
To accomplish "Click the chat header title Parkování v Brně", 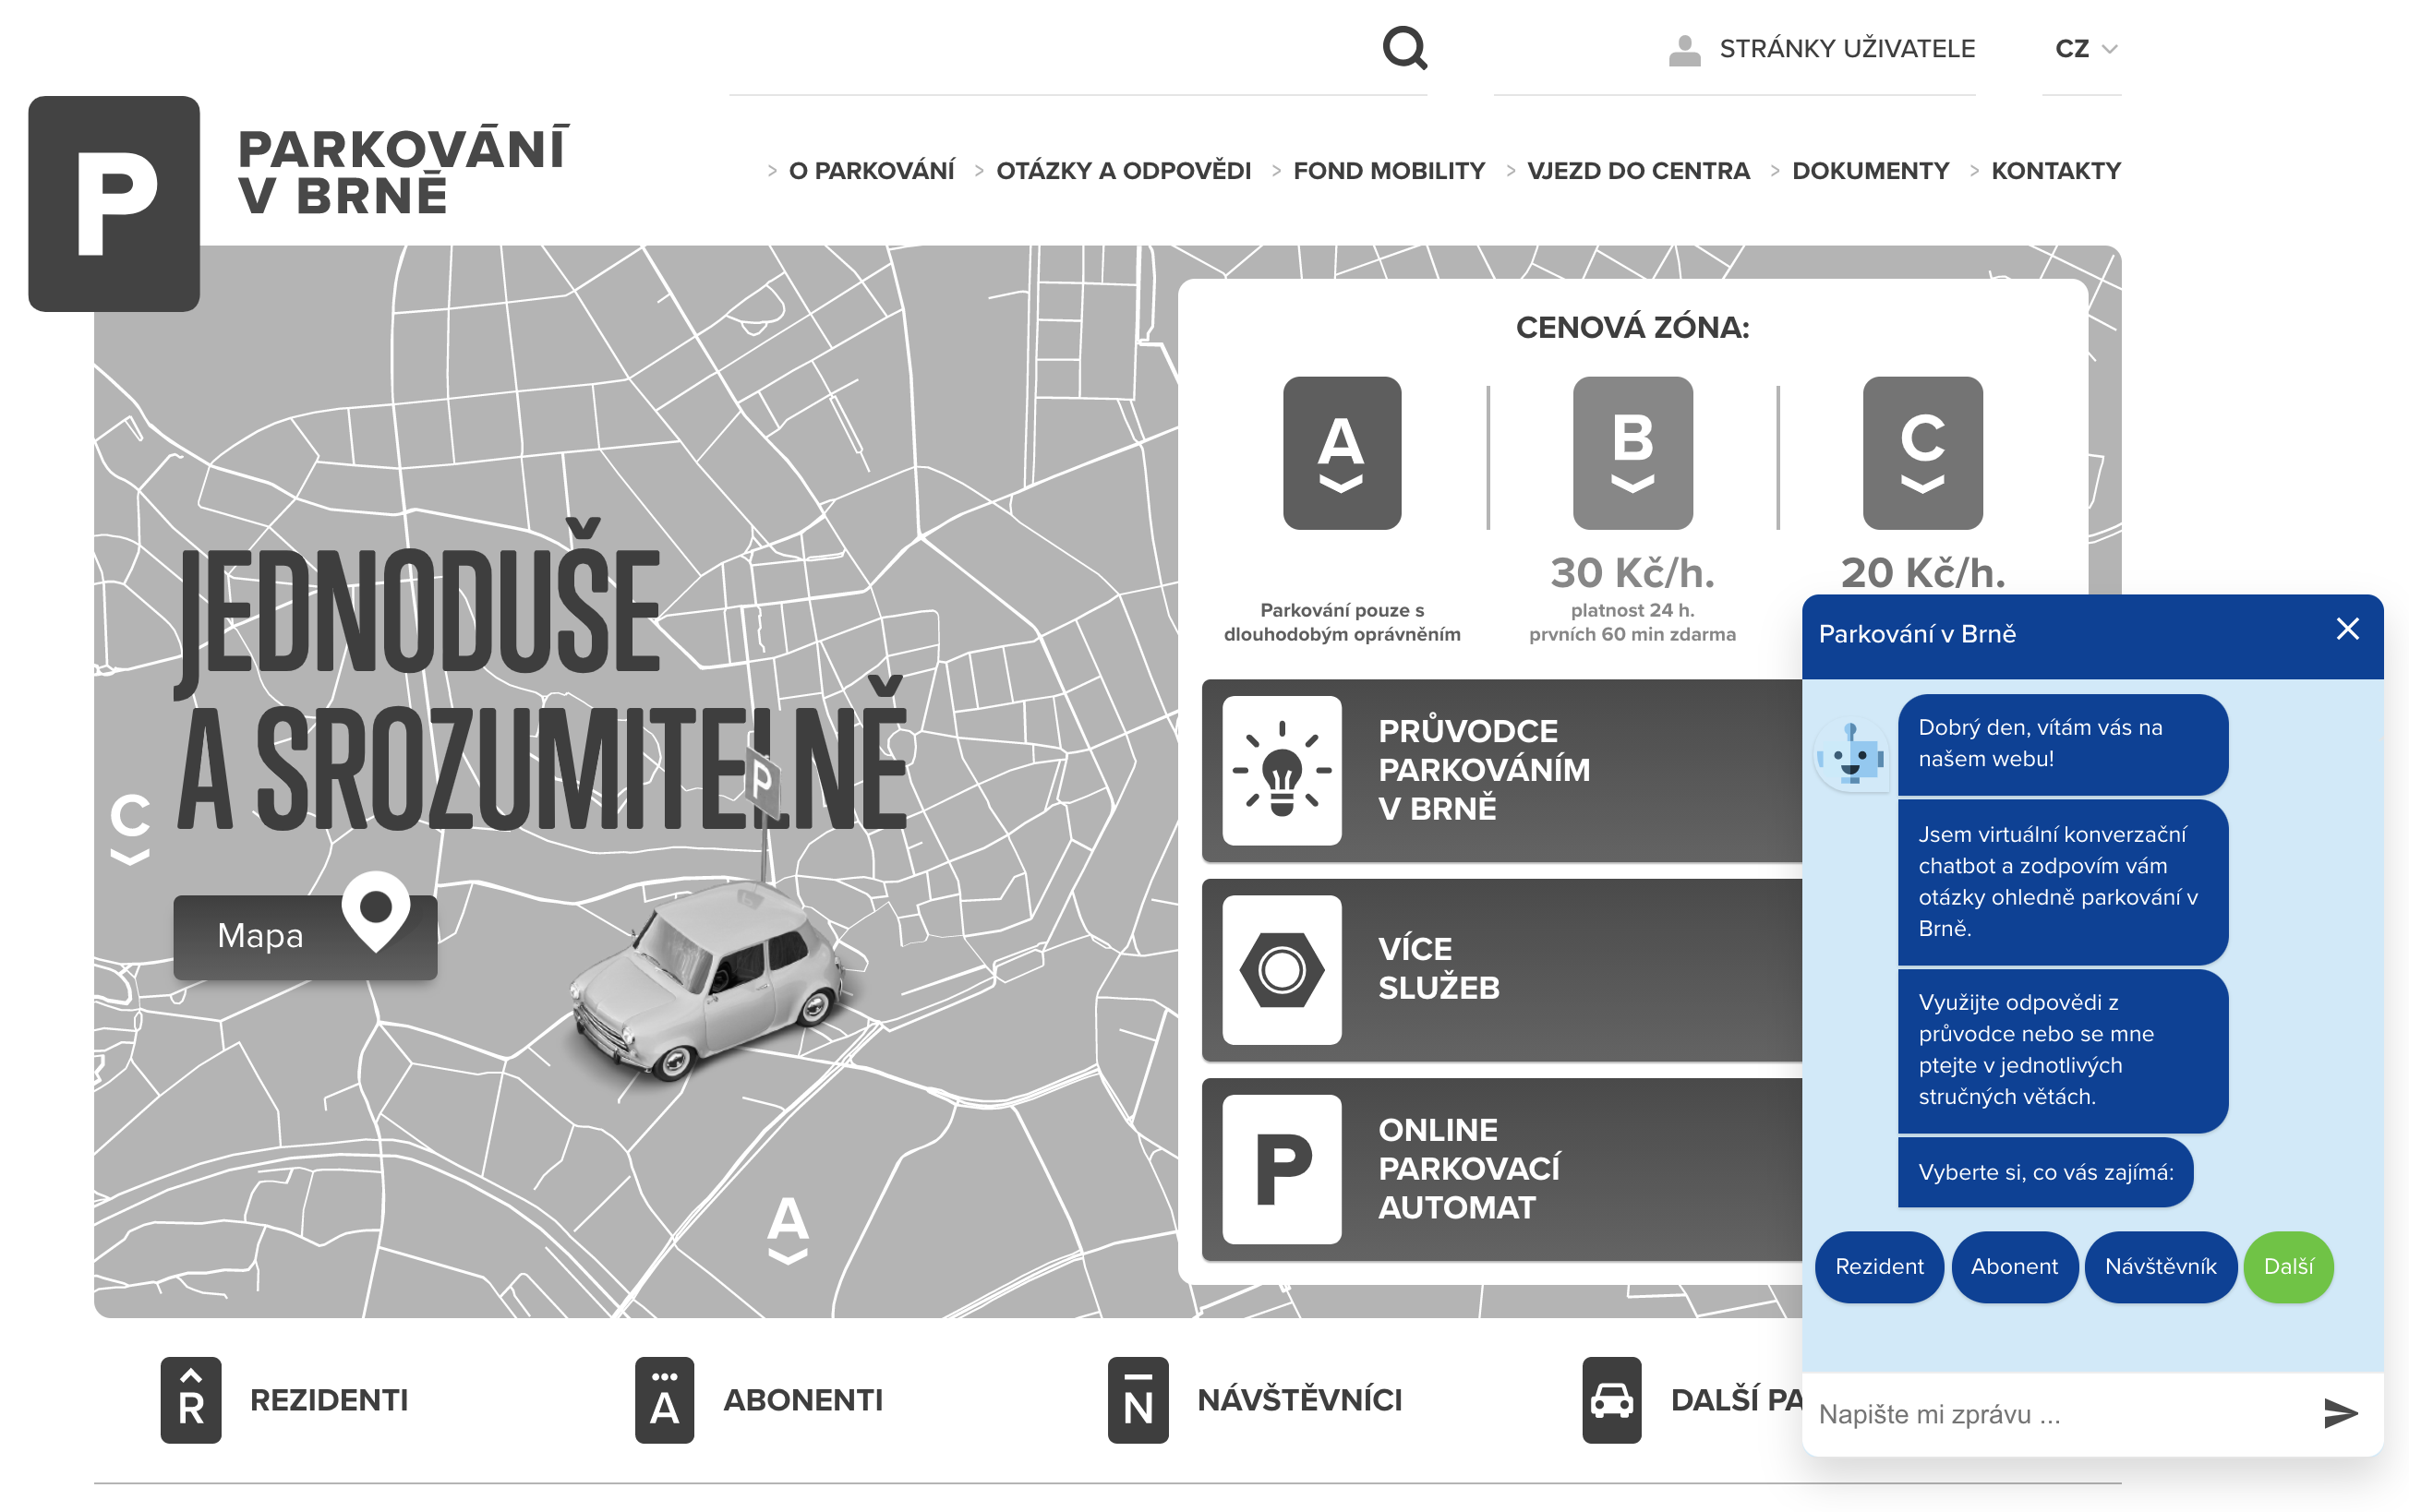I will point(1916,634).
